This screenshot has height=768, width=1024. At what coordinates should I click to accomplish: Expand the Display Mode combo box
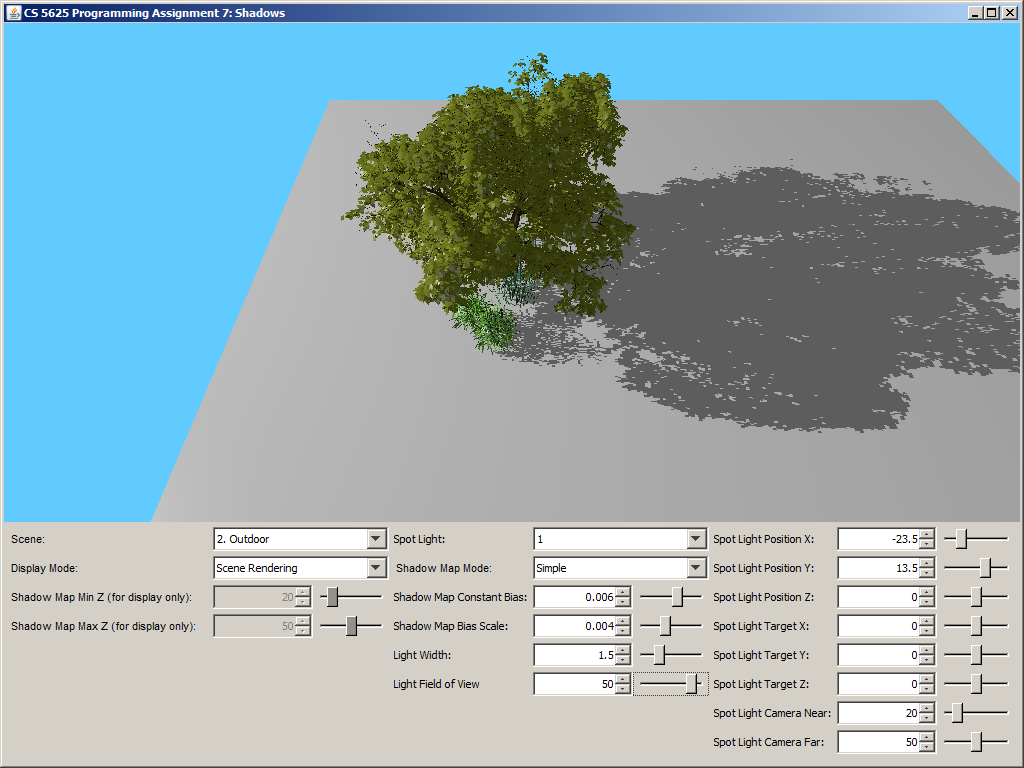(x=376, y=568)
